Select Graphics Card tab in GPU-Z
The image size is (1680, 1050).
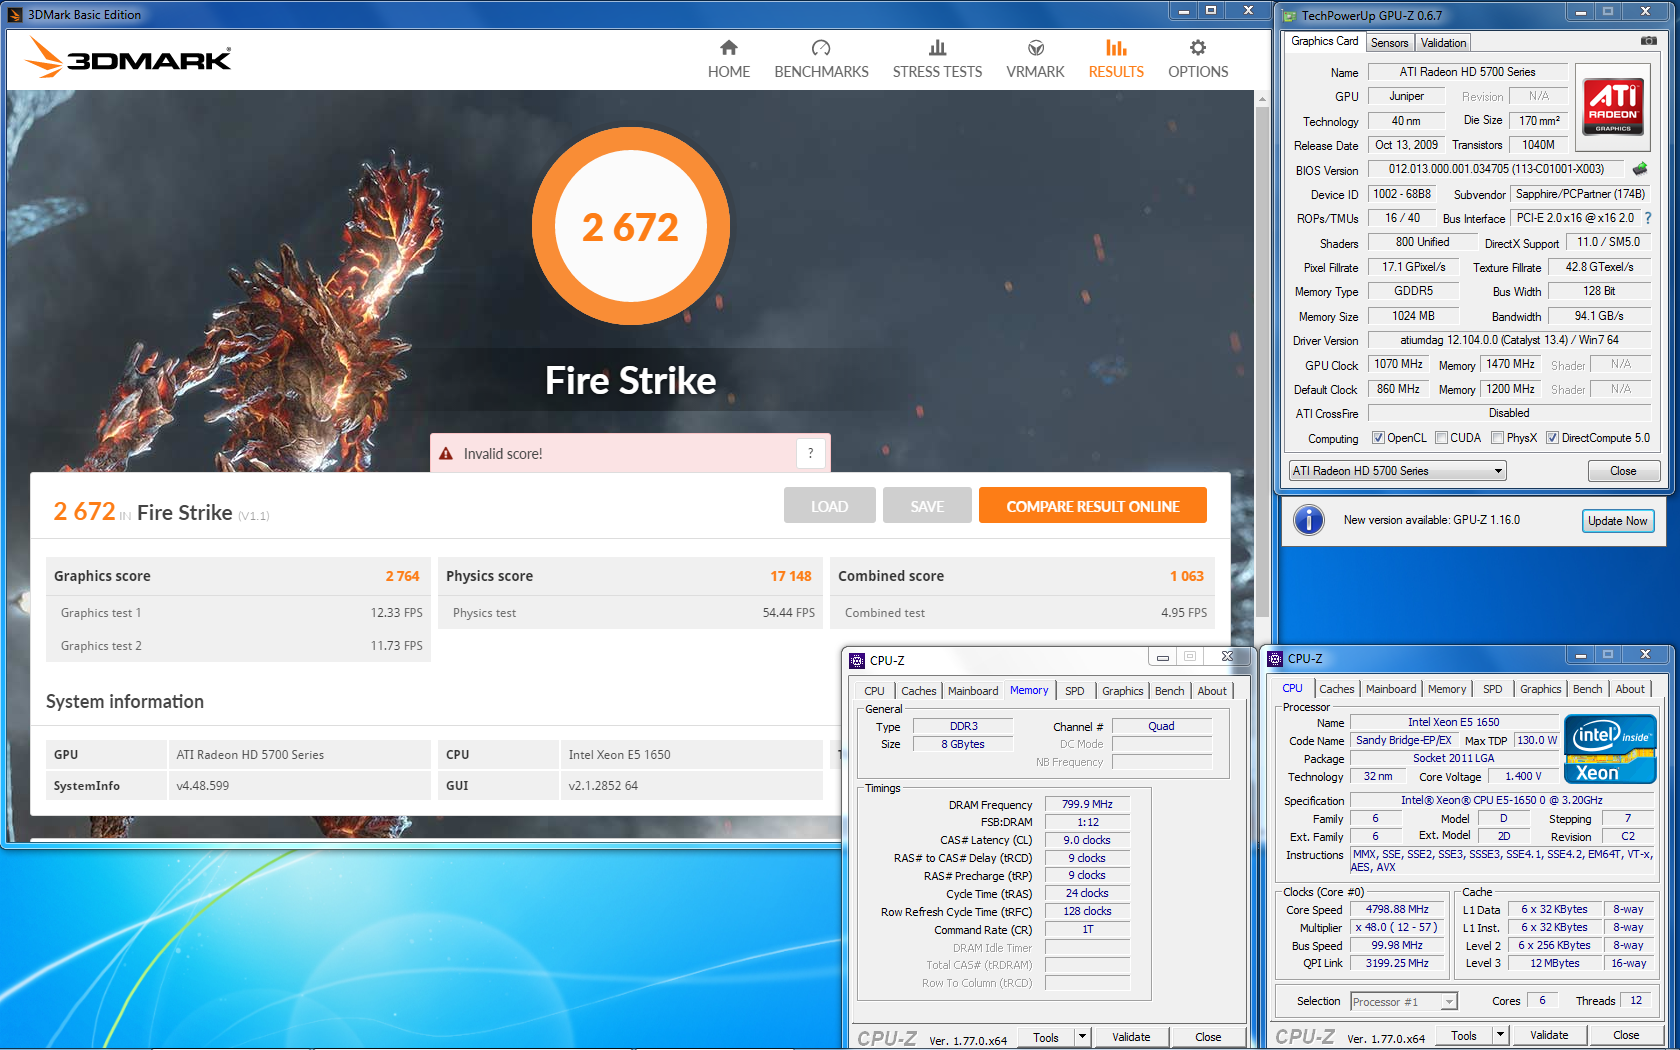coord(1324,41)
